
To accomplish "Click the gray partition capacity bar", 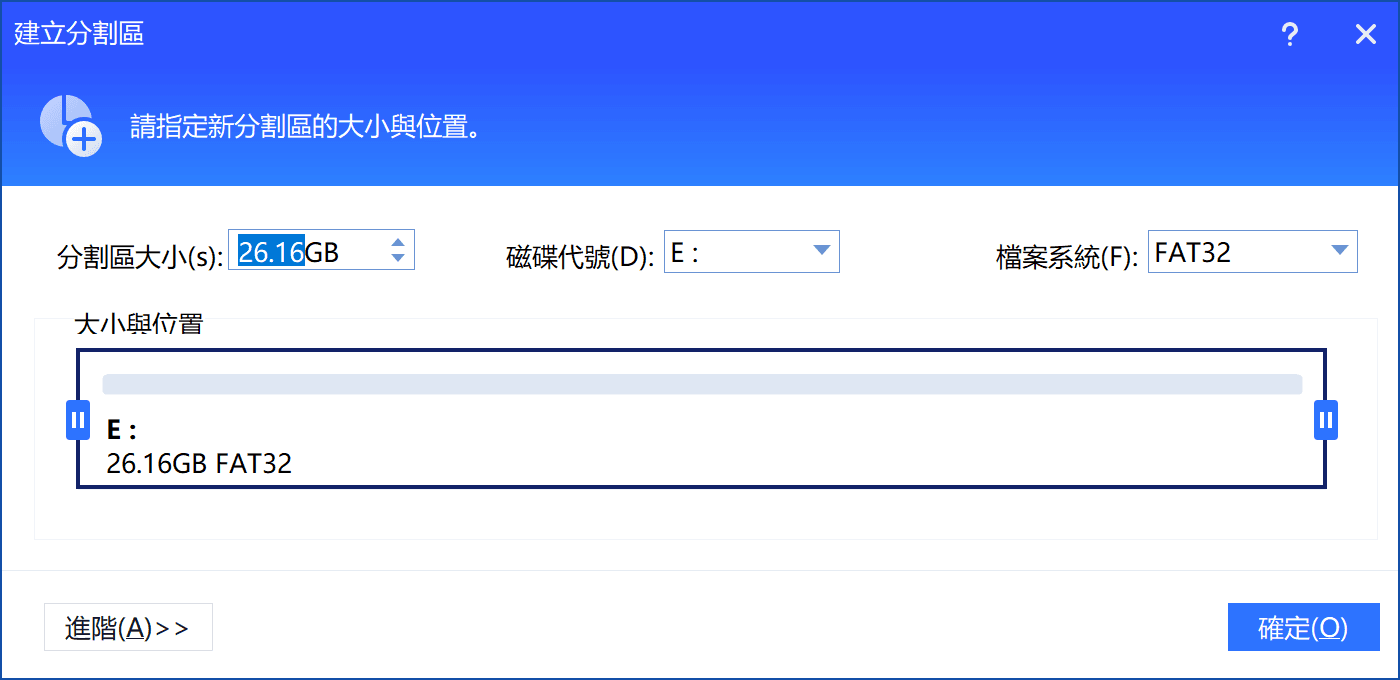I will tap(700, 383).
